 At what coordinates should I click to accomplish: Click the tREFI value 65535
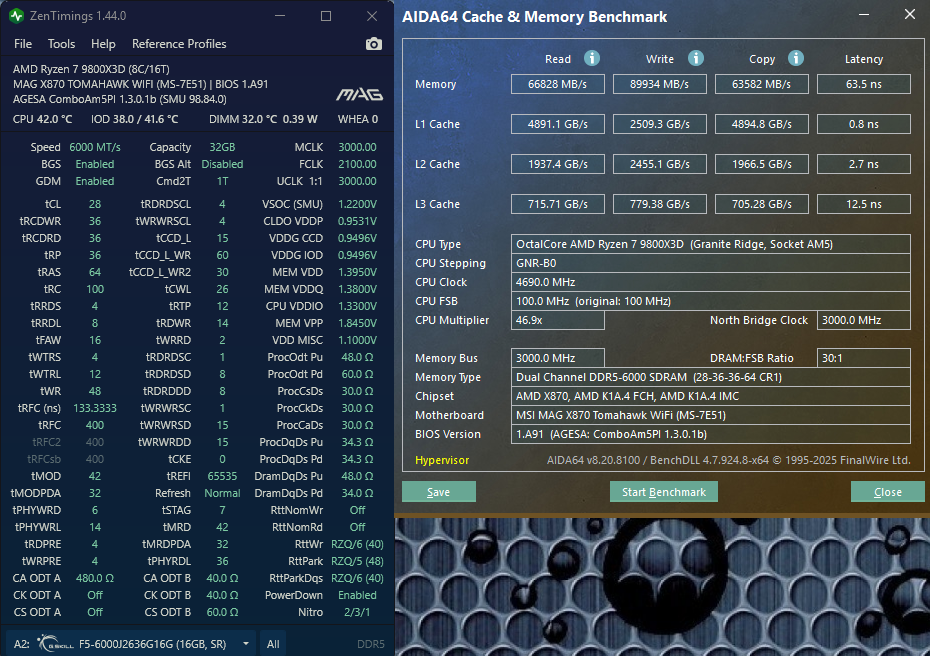coord(222,476)
